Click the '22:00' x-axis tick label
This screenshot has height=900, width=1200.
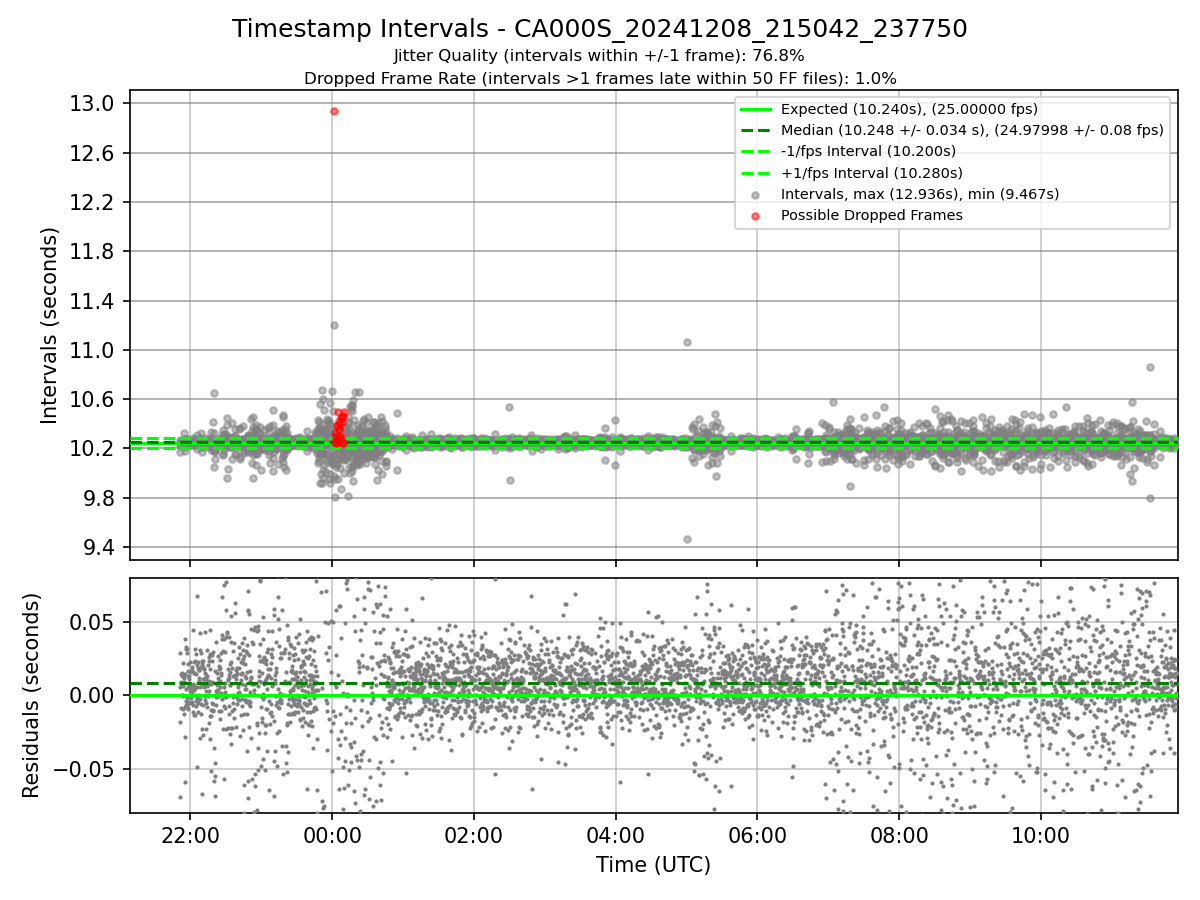point(190,834)
